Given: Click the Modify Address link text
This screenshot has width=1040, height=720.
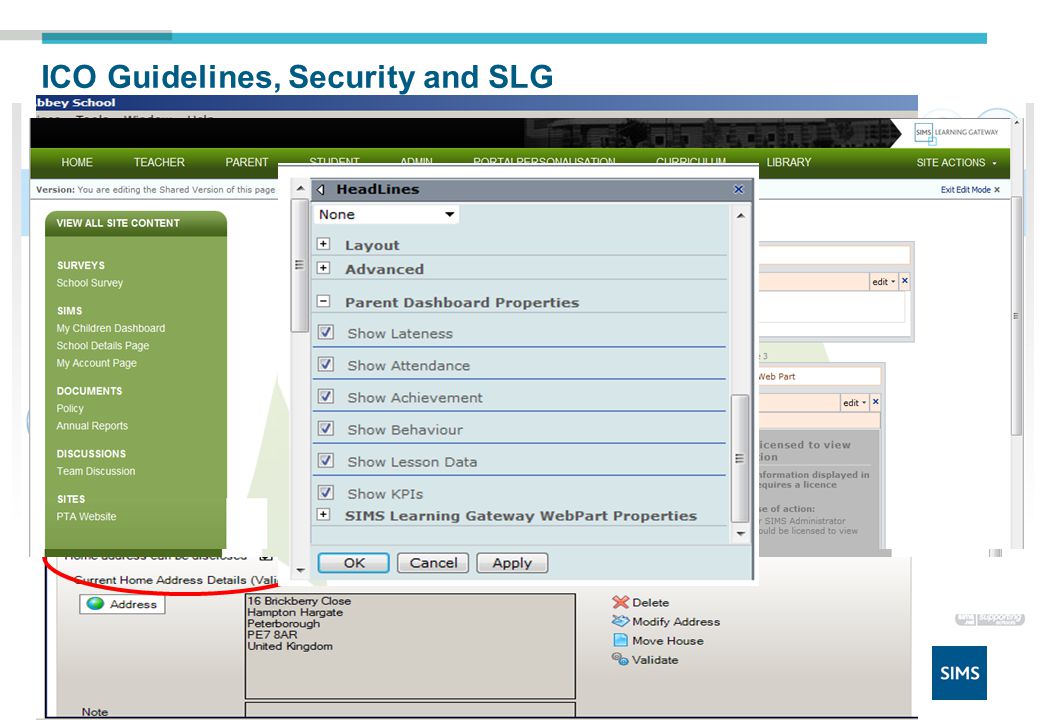Looking at the screenshot, I should (x=676, y=622).
